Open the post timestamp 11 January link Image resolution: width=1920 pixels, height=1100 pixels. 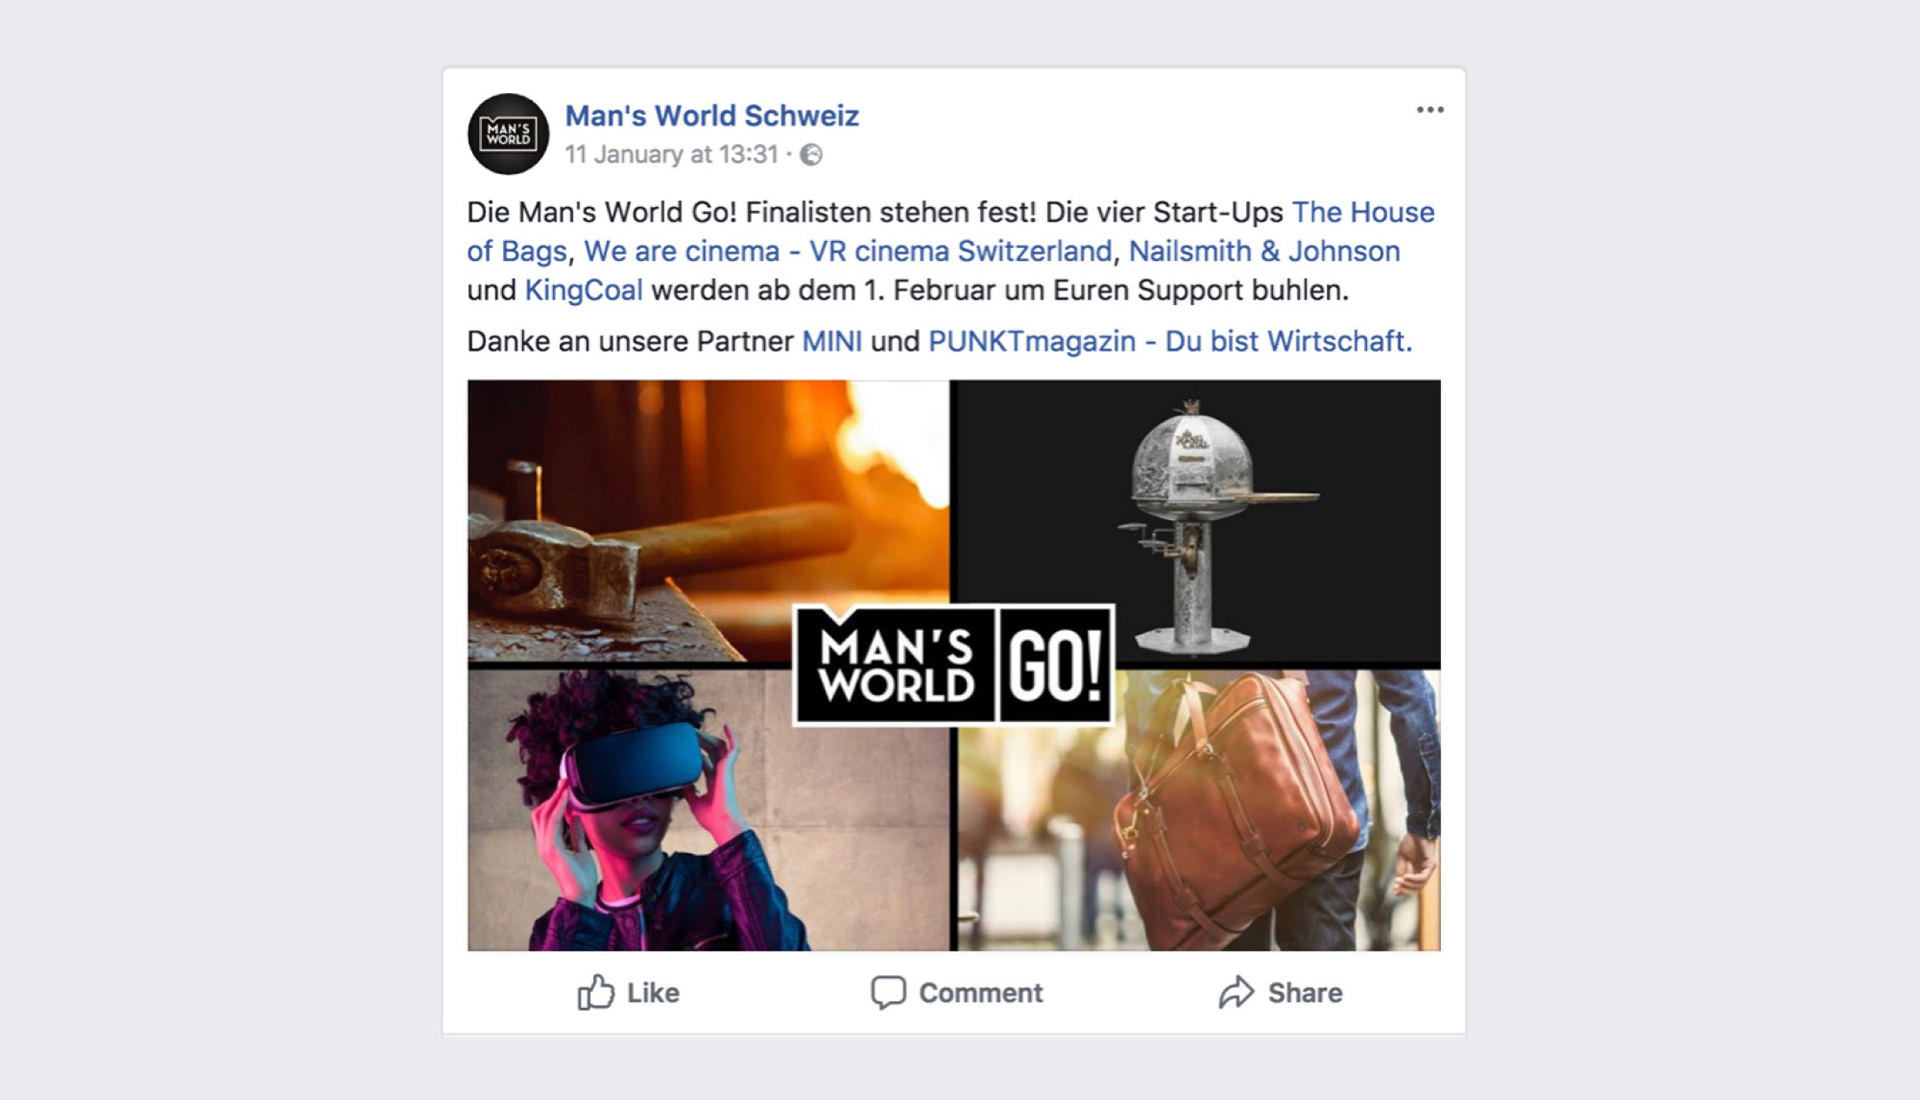point(671,154)
